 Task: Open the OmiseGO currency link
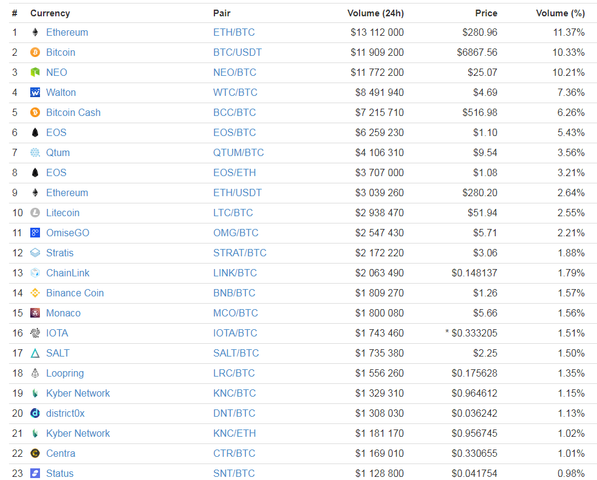coord(68,233)
